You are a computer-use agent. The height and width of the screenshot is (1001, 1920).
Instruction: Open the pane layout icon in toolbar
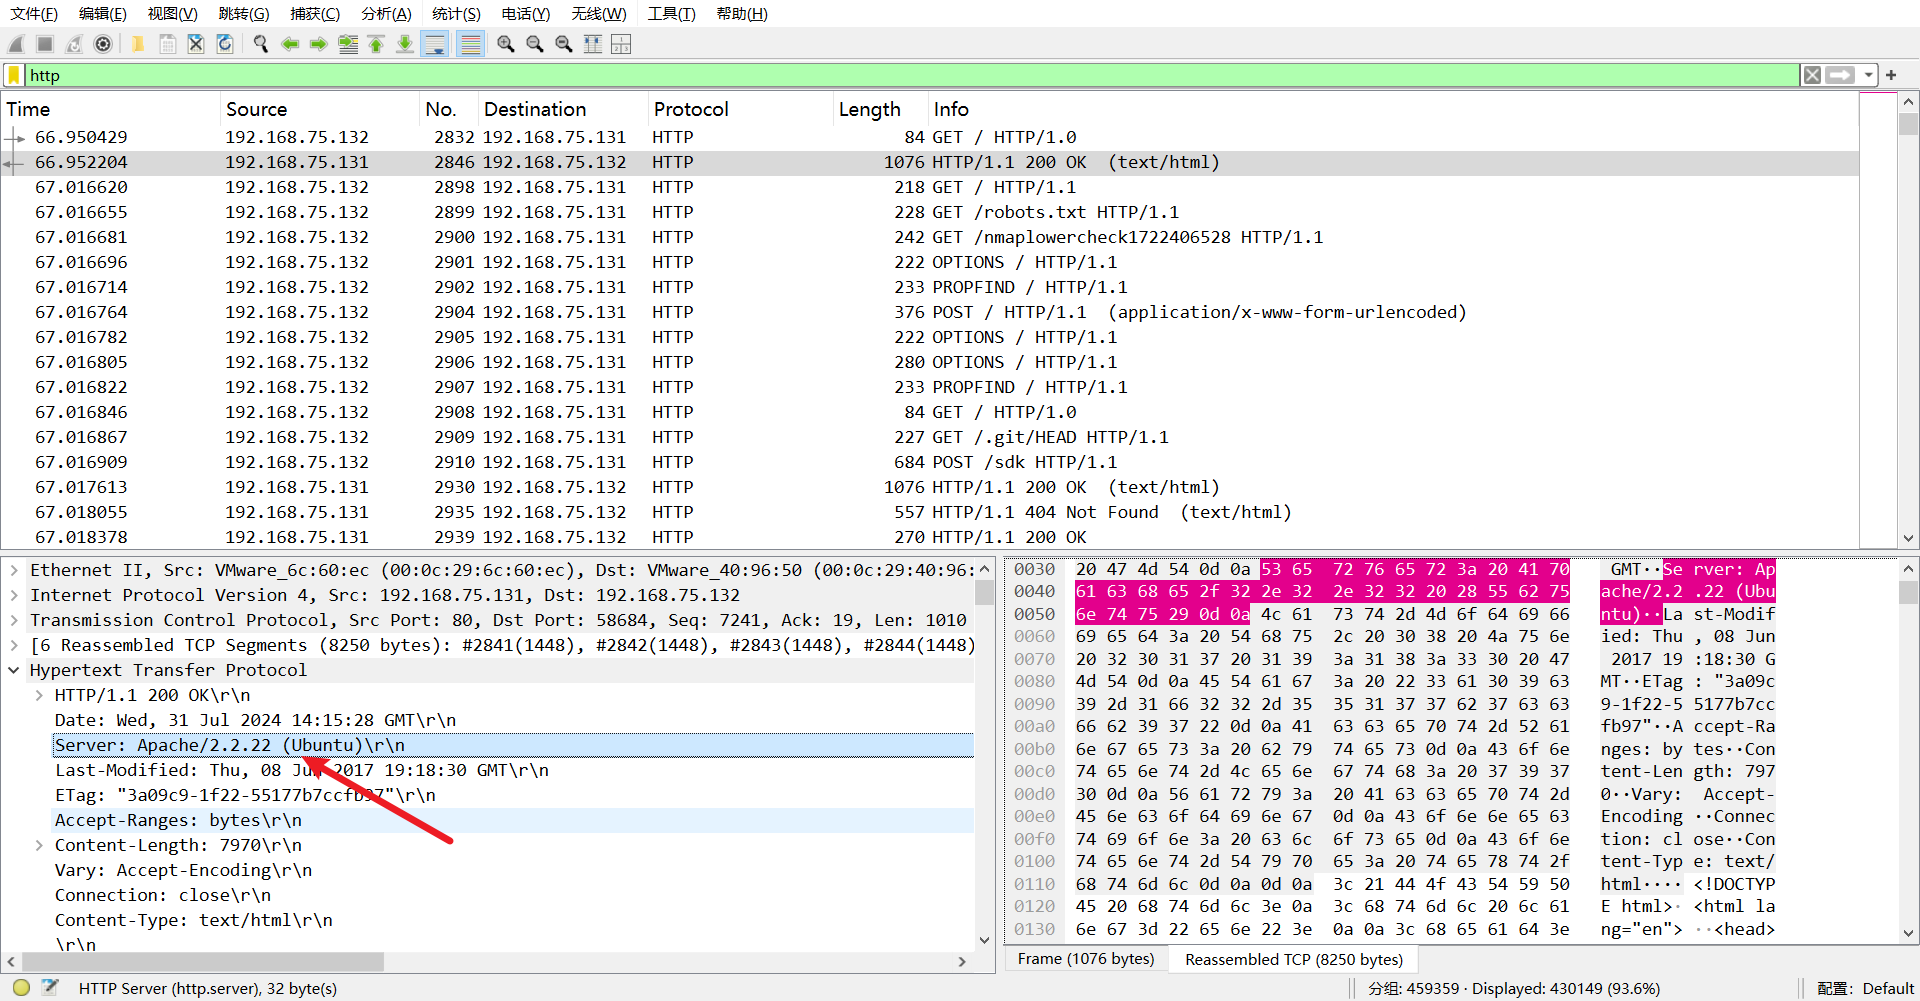(621, 44)
